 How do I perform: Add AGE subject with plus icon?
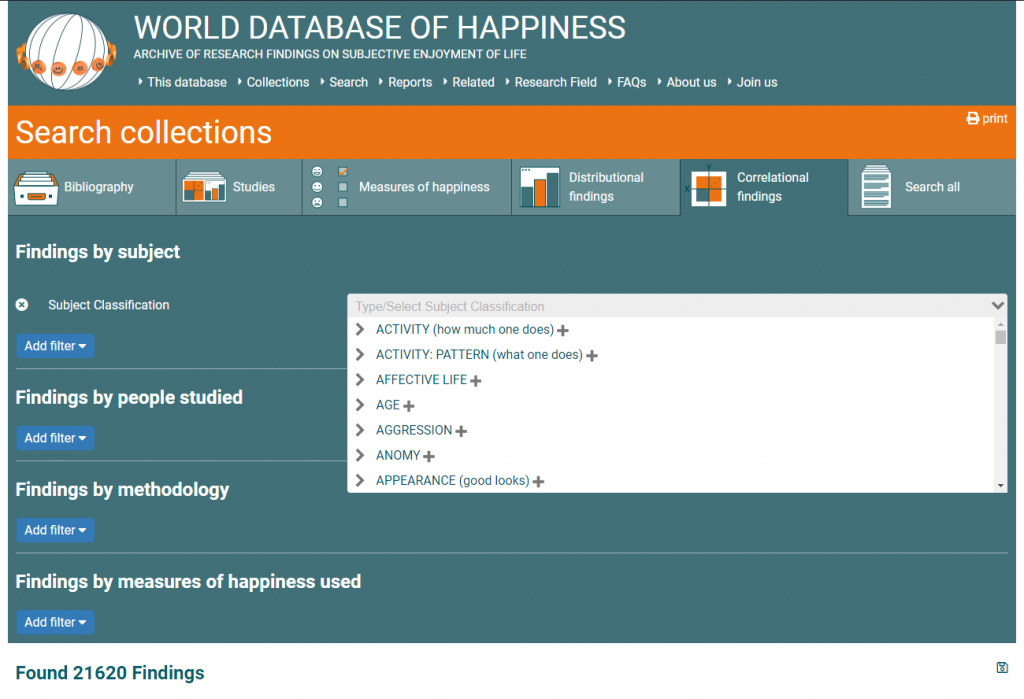(x=409, y=406)
